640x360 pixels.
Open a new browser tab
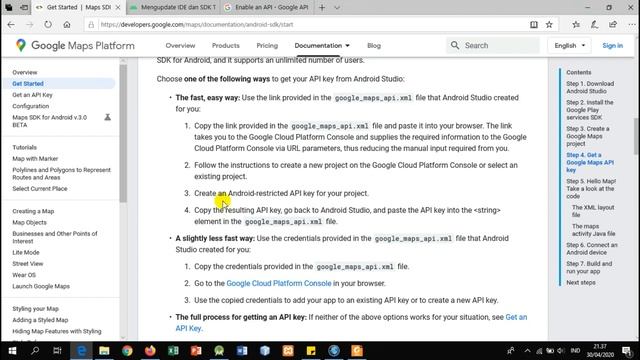pos(322,7)
